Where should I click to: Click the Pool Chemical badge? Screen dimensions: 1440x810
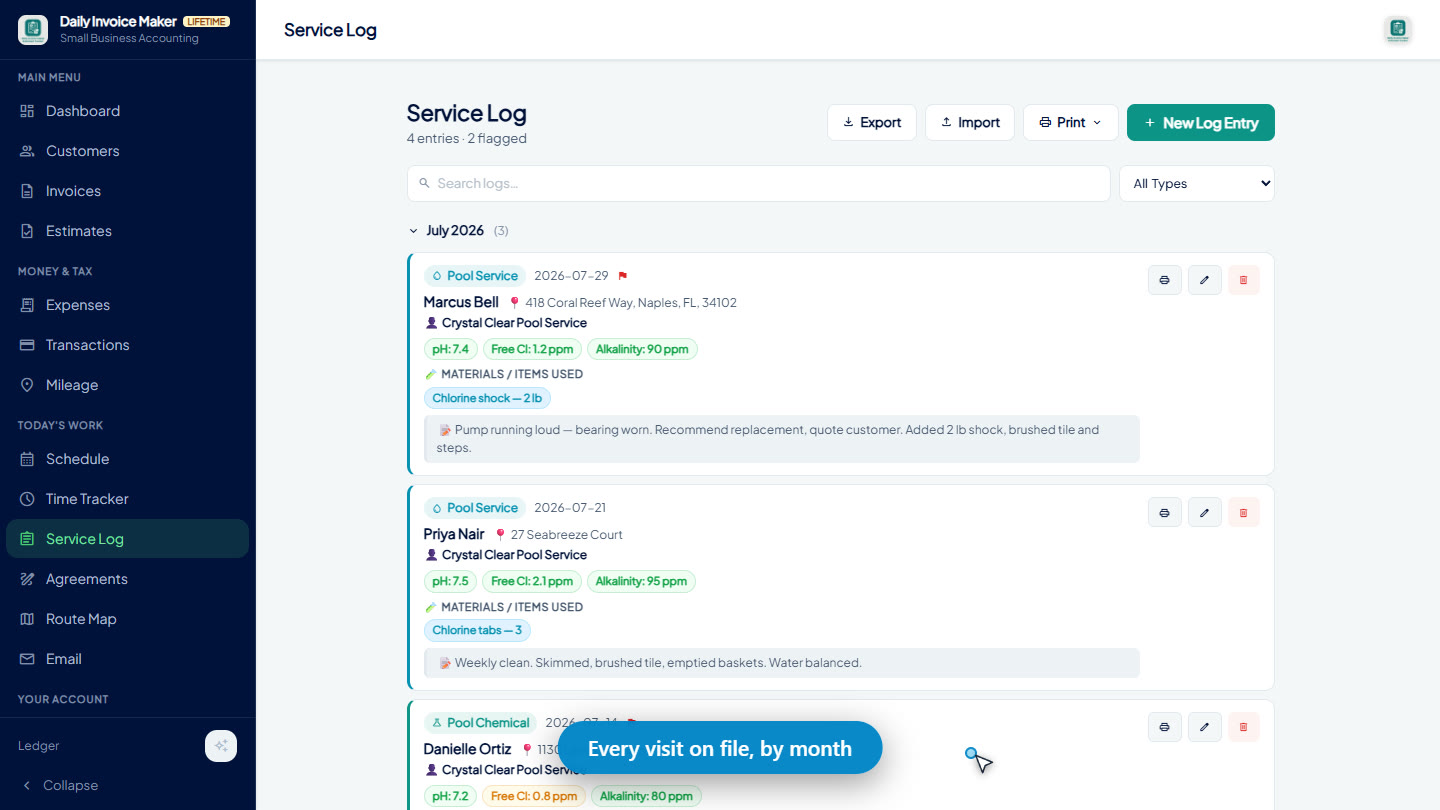[481, 723]
